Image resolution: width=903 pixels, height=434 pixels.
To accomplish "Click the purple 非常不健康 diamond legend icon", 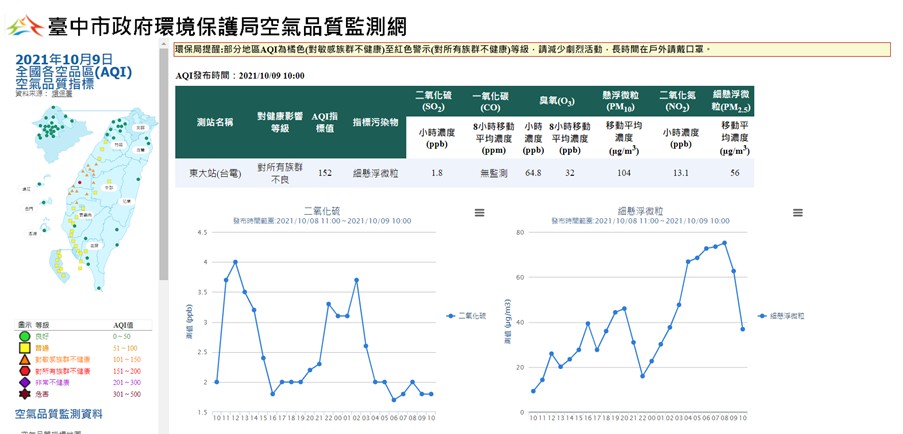I will (x=23, y=382).
